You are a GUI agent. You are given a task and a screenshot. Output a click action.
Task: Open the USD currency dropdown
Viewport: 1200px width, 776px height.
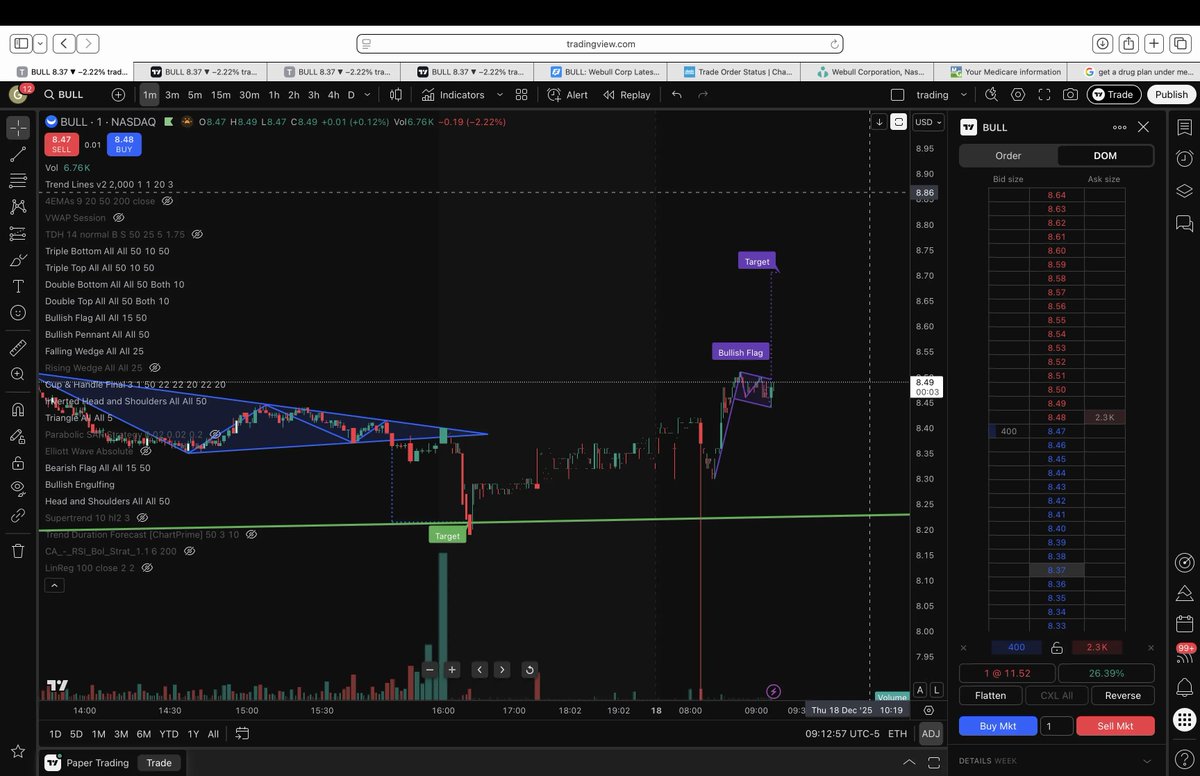pos(927,122)
